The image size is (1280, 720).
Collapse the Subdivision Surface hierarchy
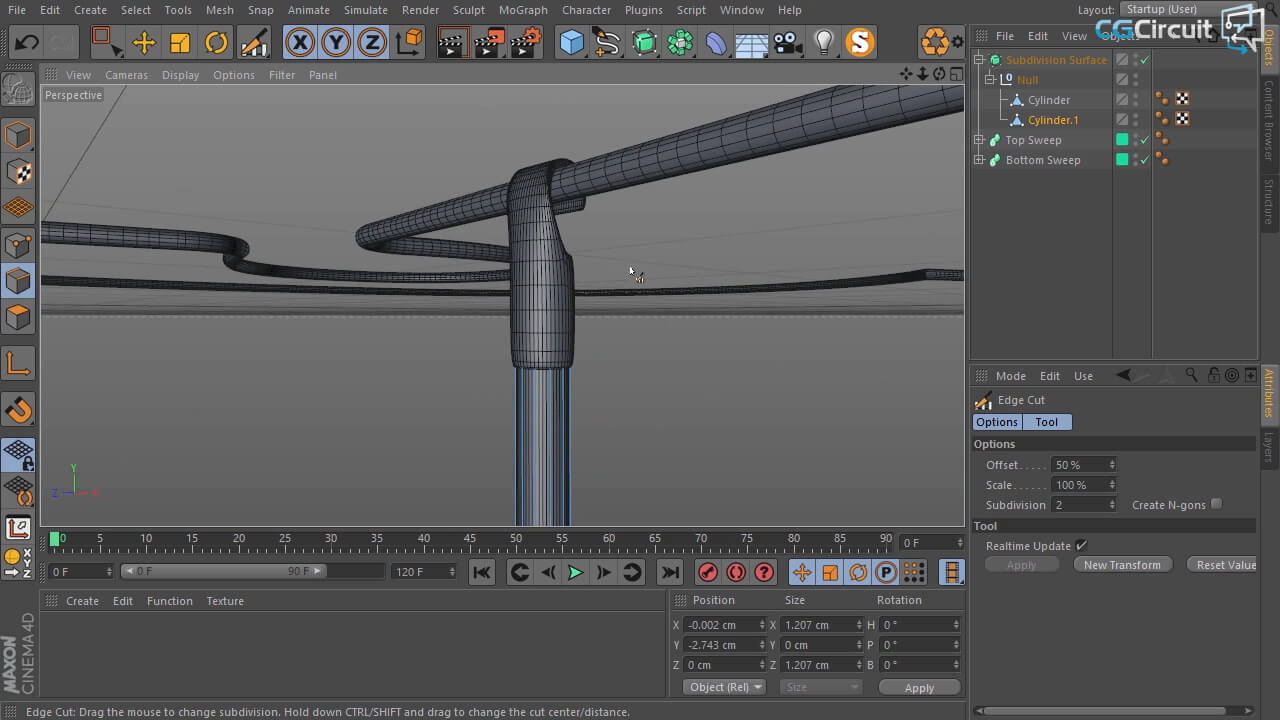click(x=979, y=60)
